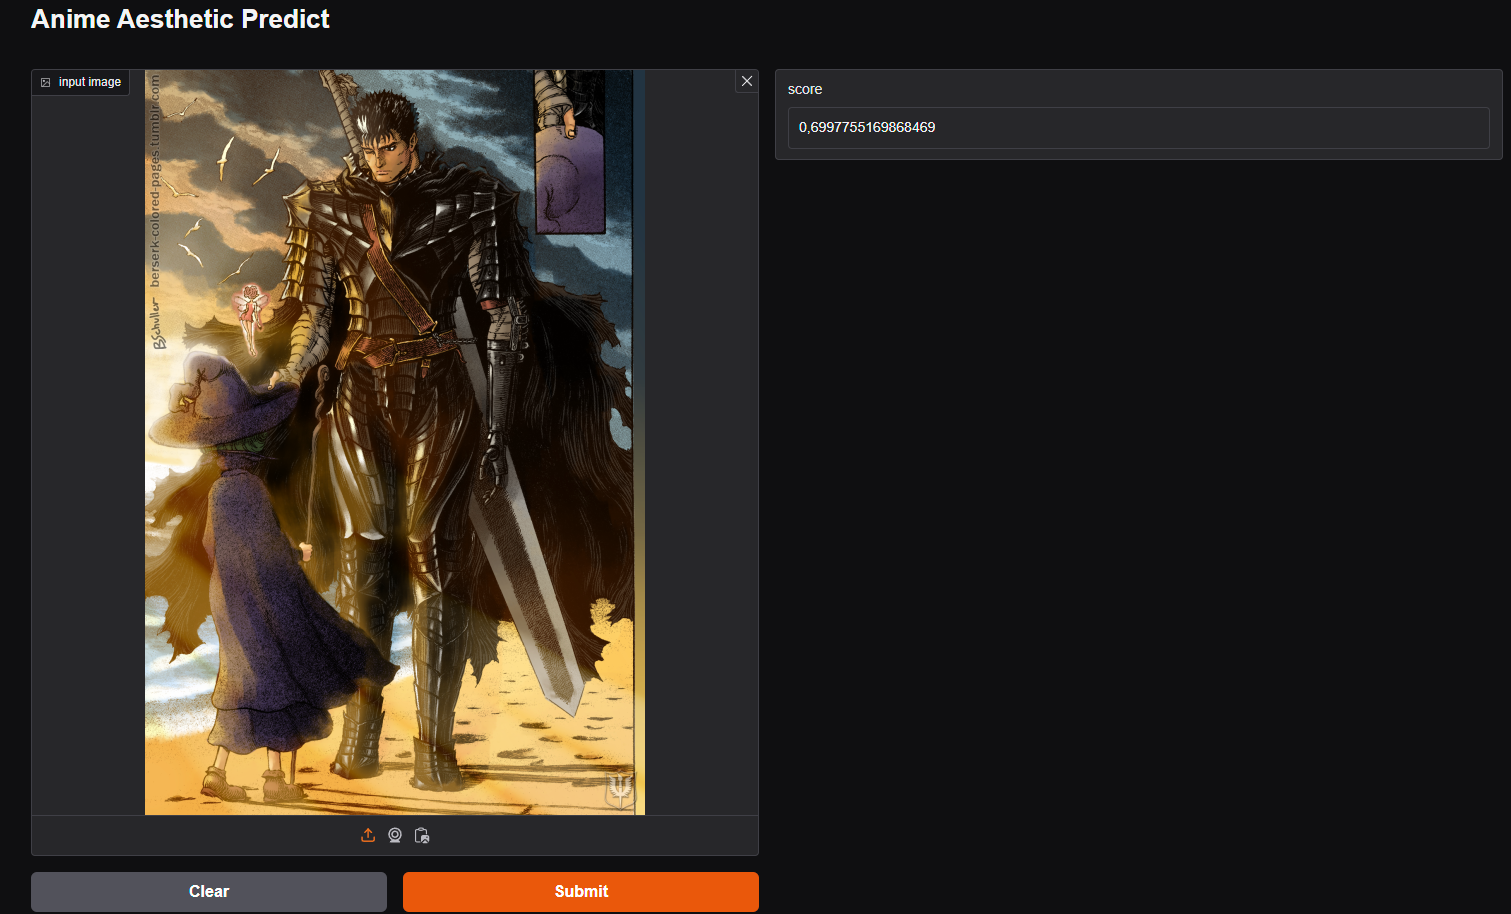
Task: Click the image icon beside 'input image'
Action: (46, 82)
